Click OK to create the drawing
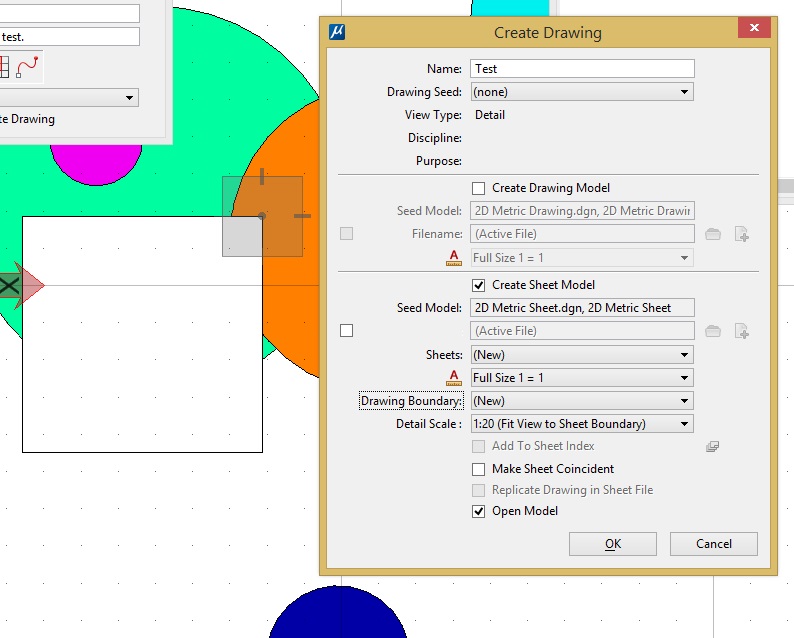 tap(613, 544)
